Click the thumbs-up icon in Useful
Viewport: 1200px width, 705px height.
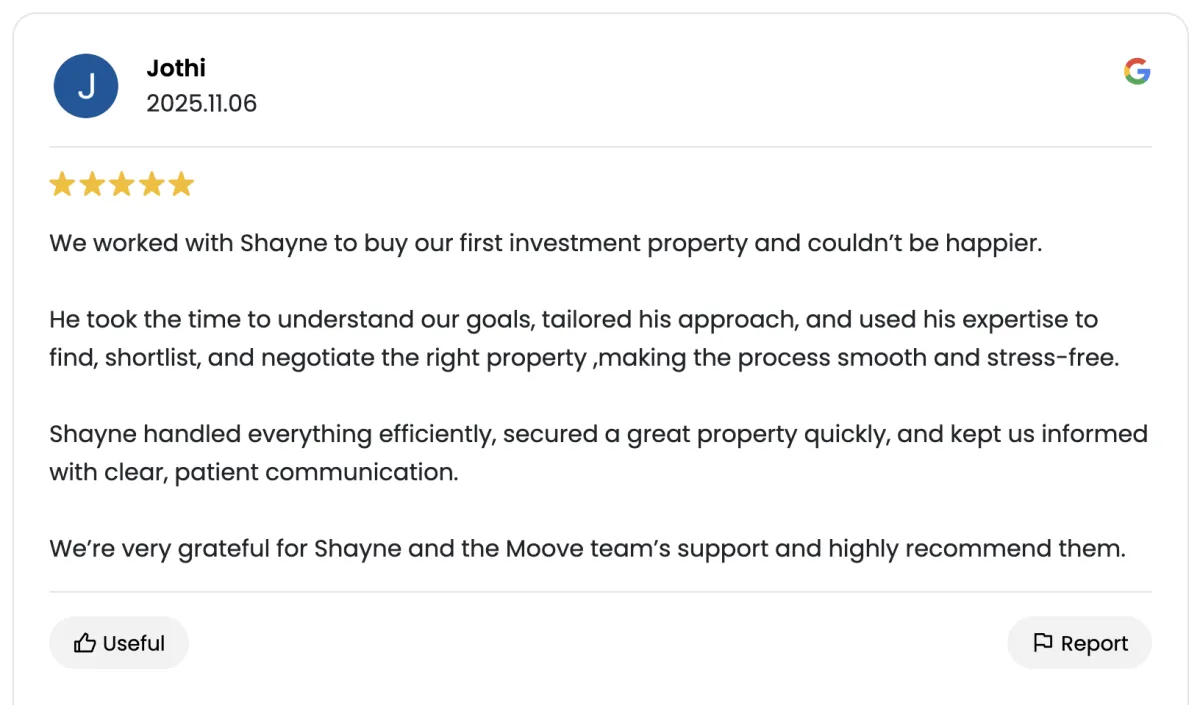[x=85, y=643]
